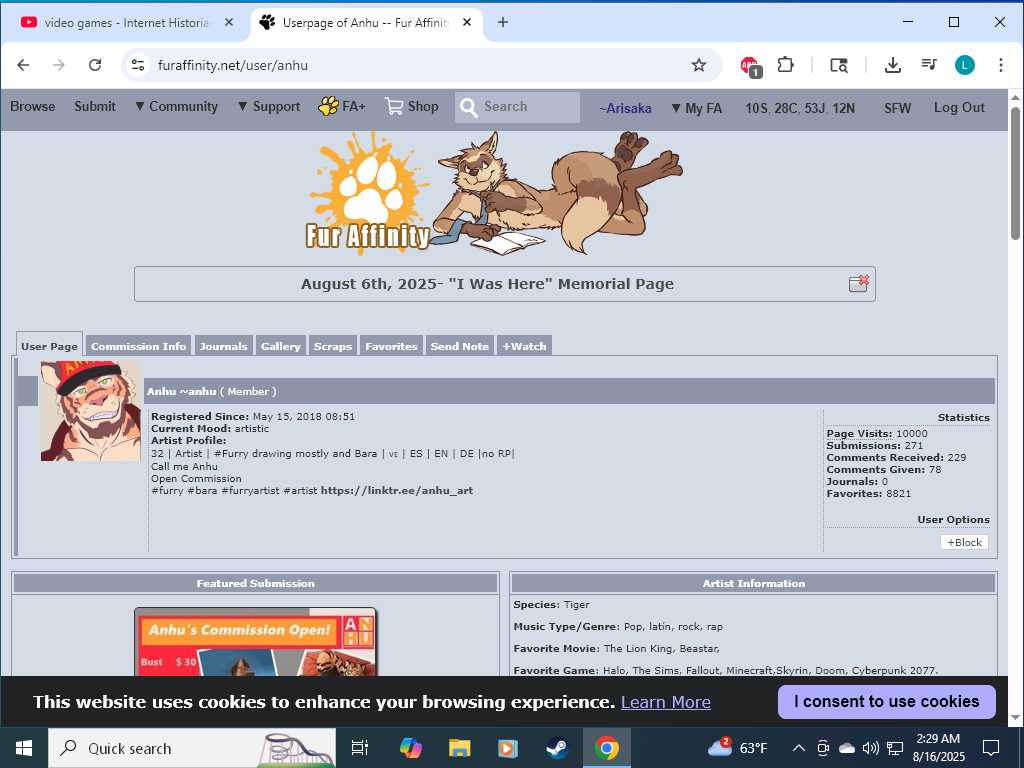This screenshot has width=1024, height=768.
Task: Open Windows notification center
Action: 991,748
